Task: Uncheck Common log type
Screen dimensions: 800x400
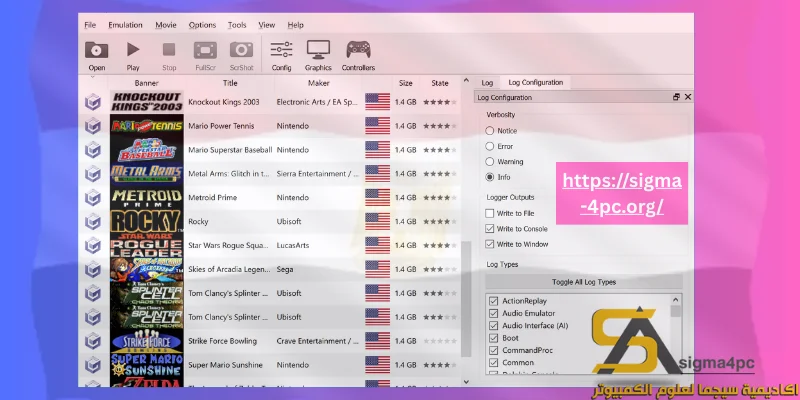Action: (x=493, y=362)
